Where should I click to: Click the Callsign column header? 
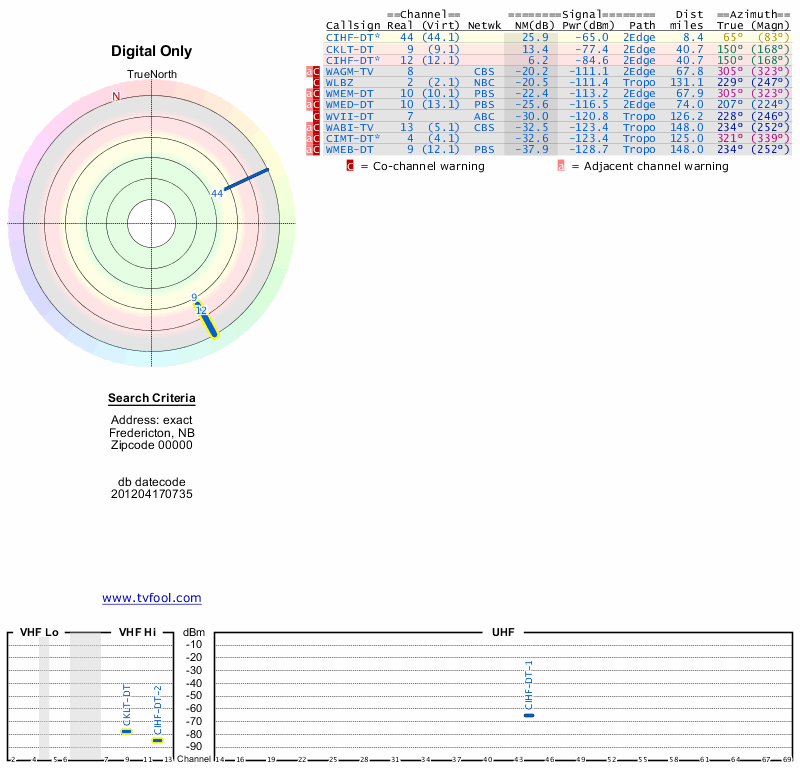click(x=353, y=25)
